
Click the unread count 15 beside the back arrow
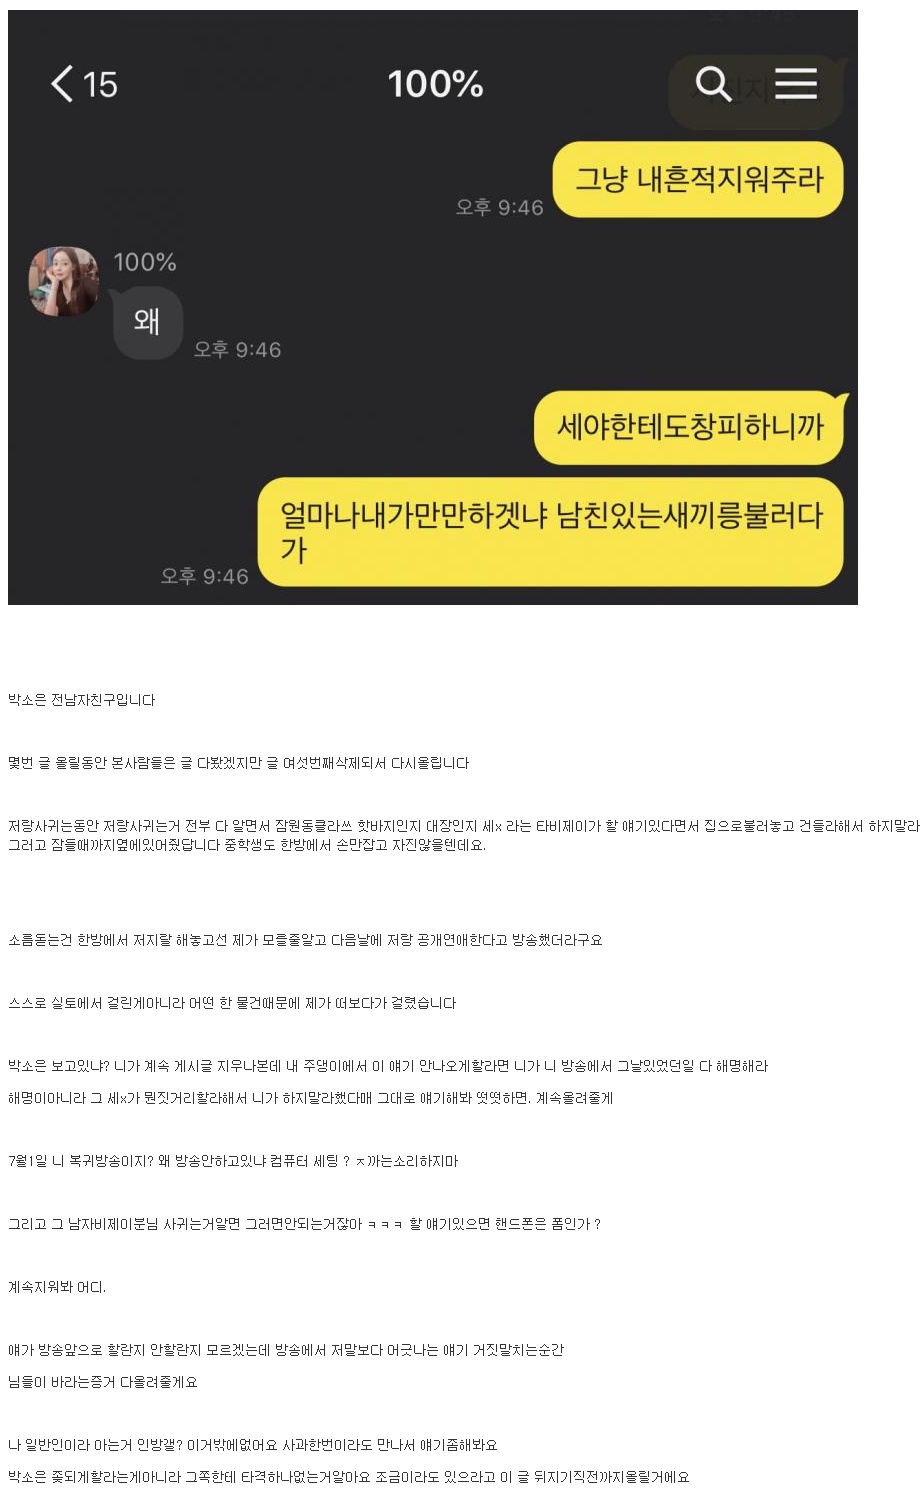coord(100,85)
